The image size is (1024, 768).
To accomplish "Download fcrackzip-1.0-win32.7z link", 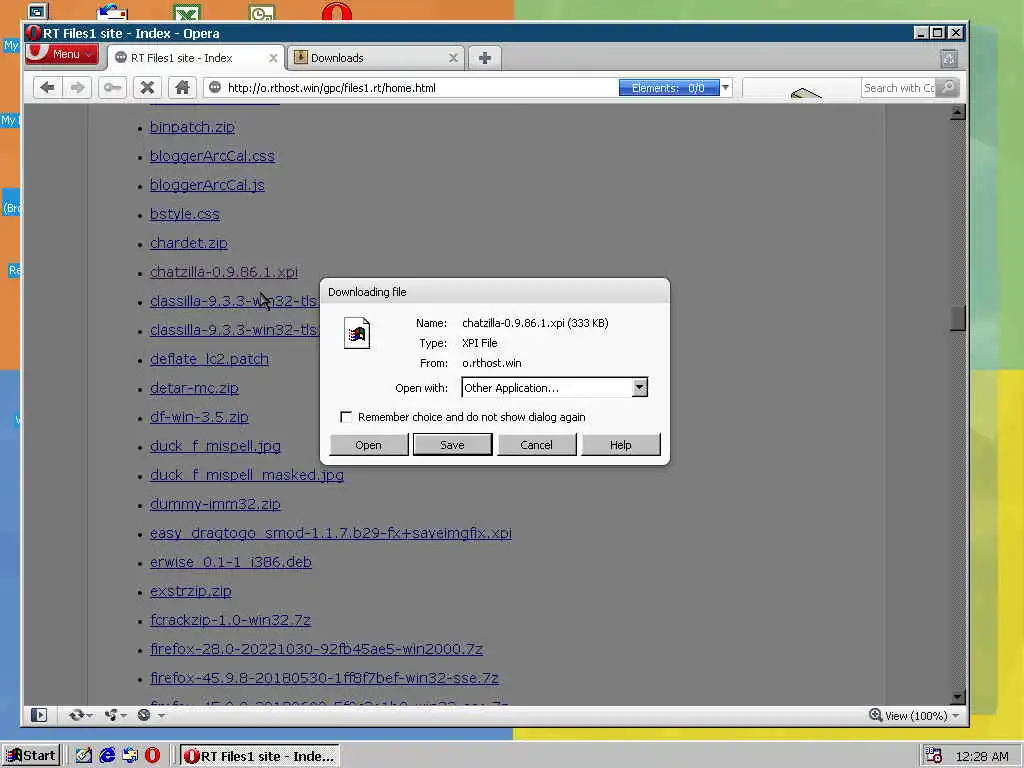I will point(231,620).
